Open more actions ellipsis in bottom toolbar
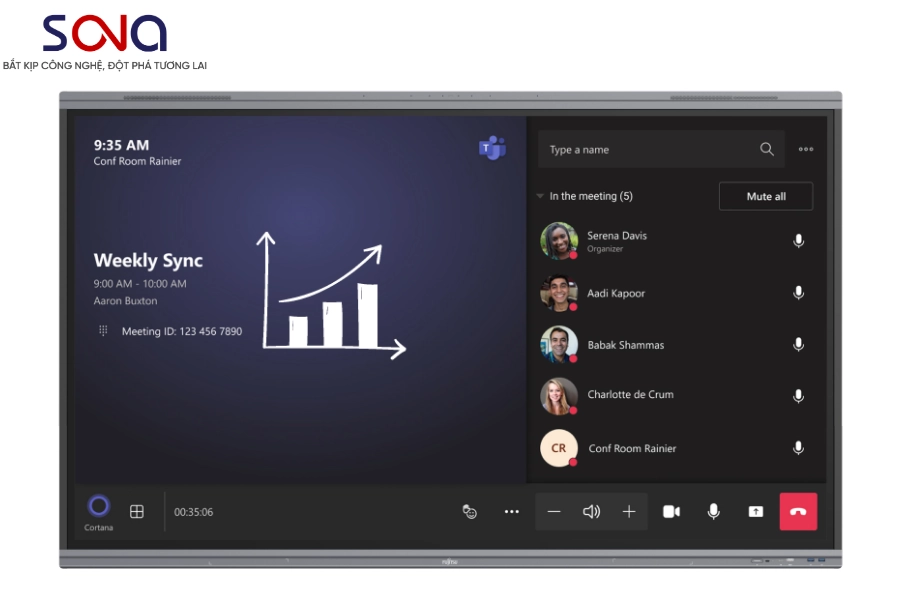The height and width of the screenshot is (600, 900). pos(512,512)
